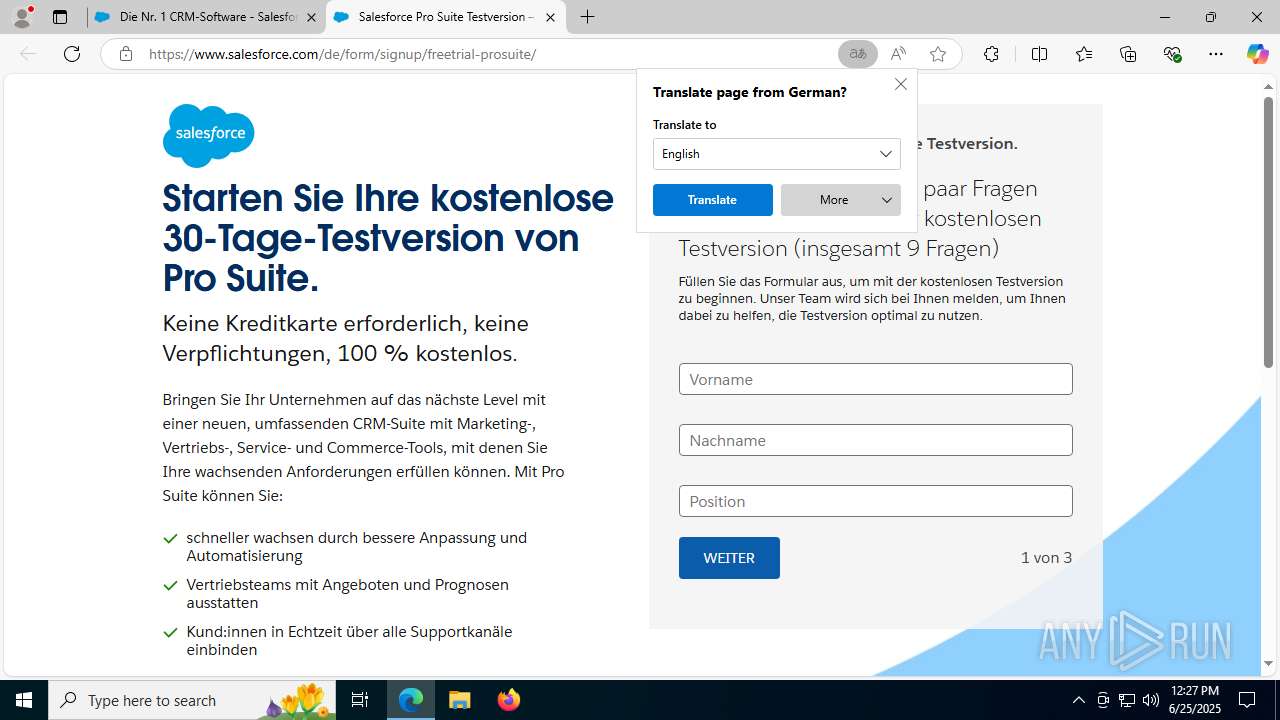Click the network tray icon
This screenshot has width=1280, height=720.
tap(1127, 700)
